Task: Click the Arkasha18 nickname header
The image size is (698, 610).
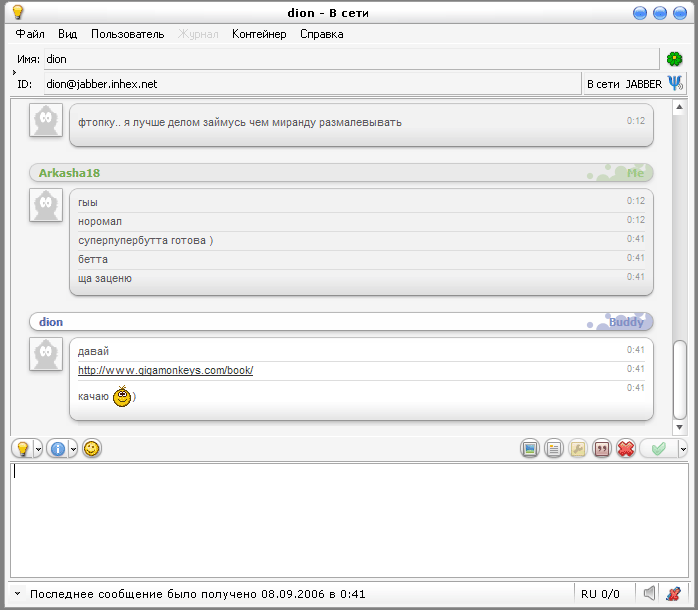Action: point(69,173)
